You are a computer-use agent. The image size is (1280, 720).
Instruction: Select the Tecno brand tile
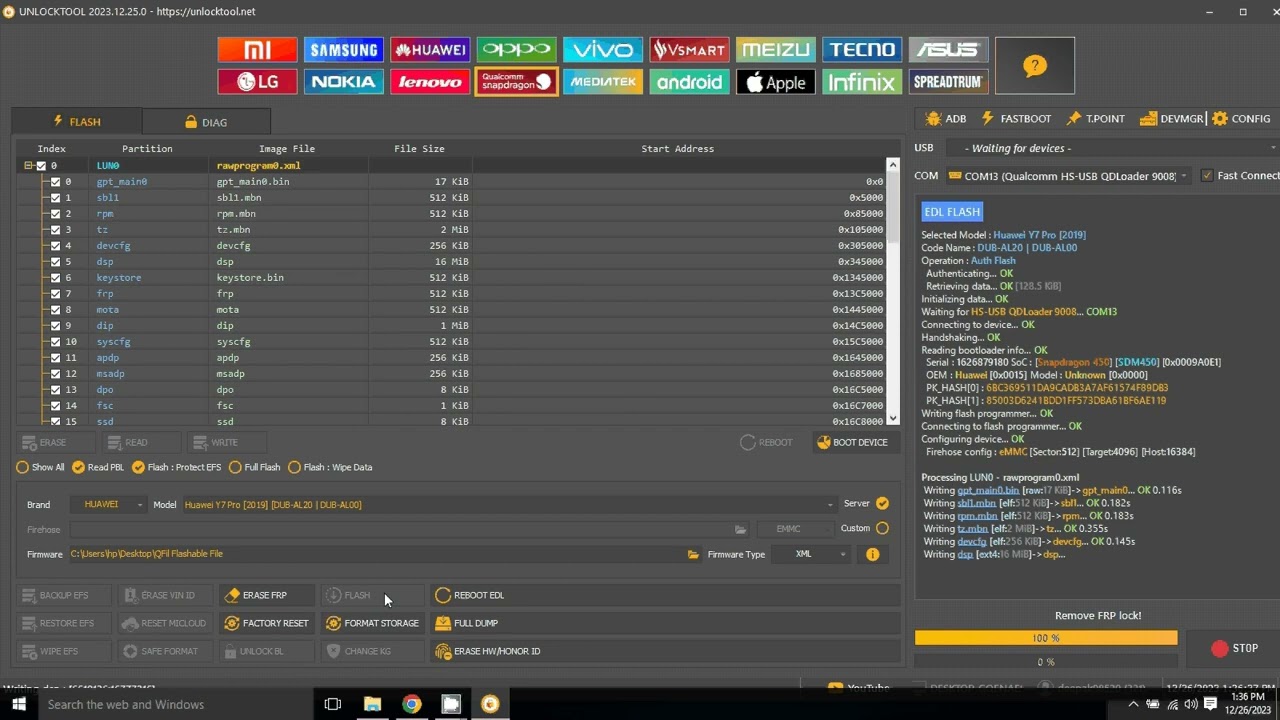coord(862,50)
